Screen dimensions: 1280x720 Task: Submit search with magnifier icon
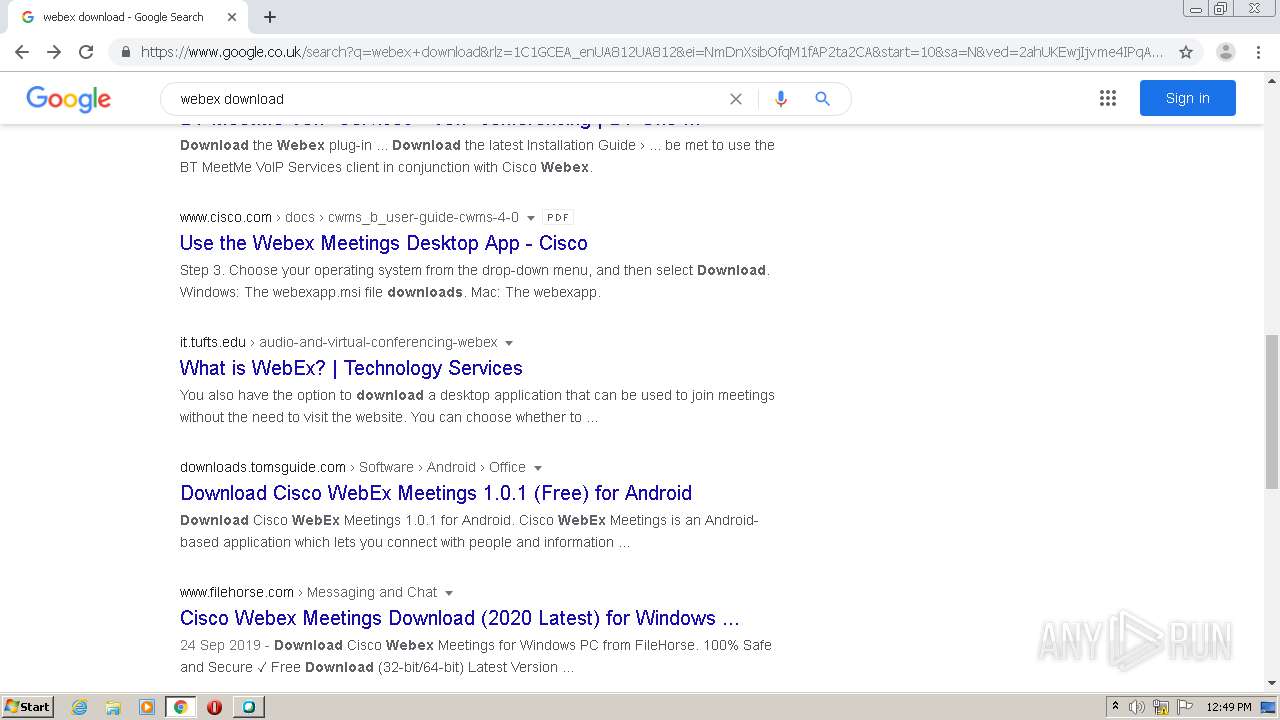(x=822, y=98)
